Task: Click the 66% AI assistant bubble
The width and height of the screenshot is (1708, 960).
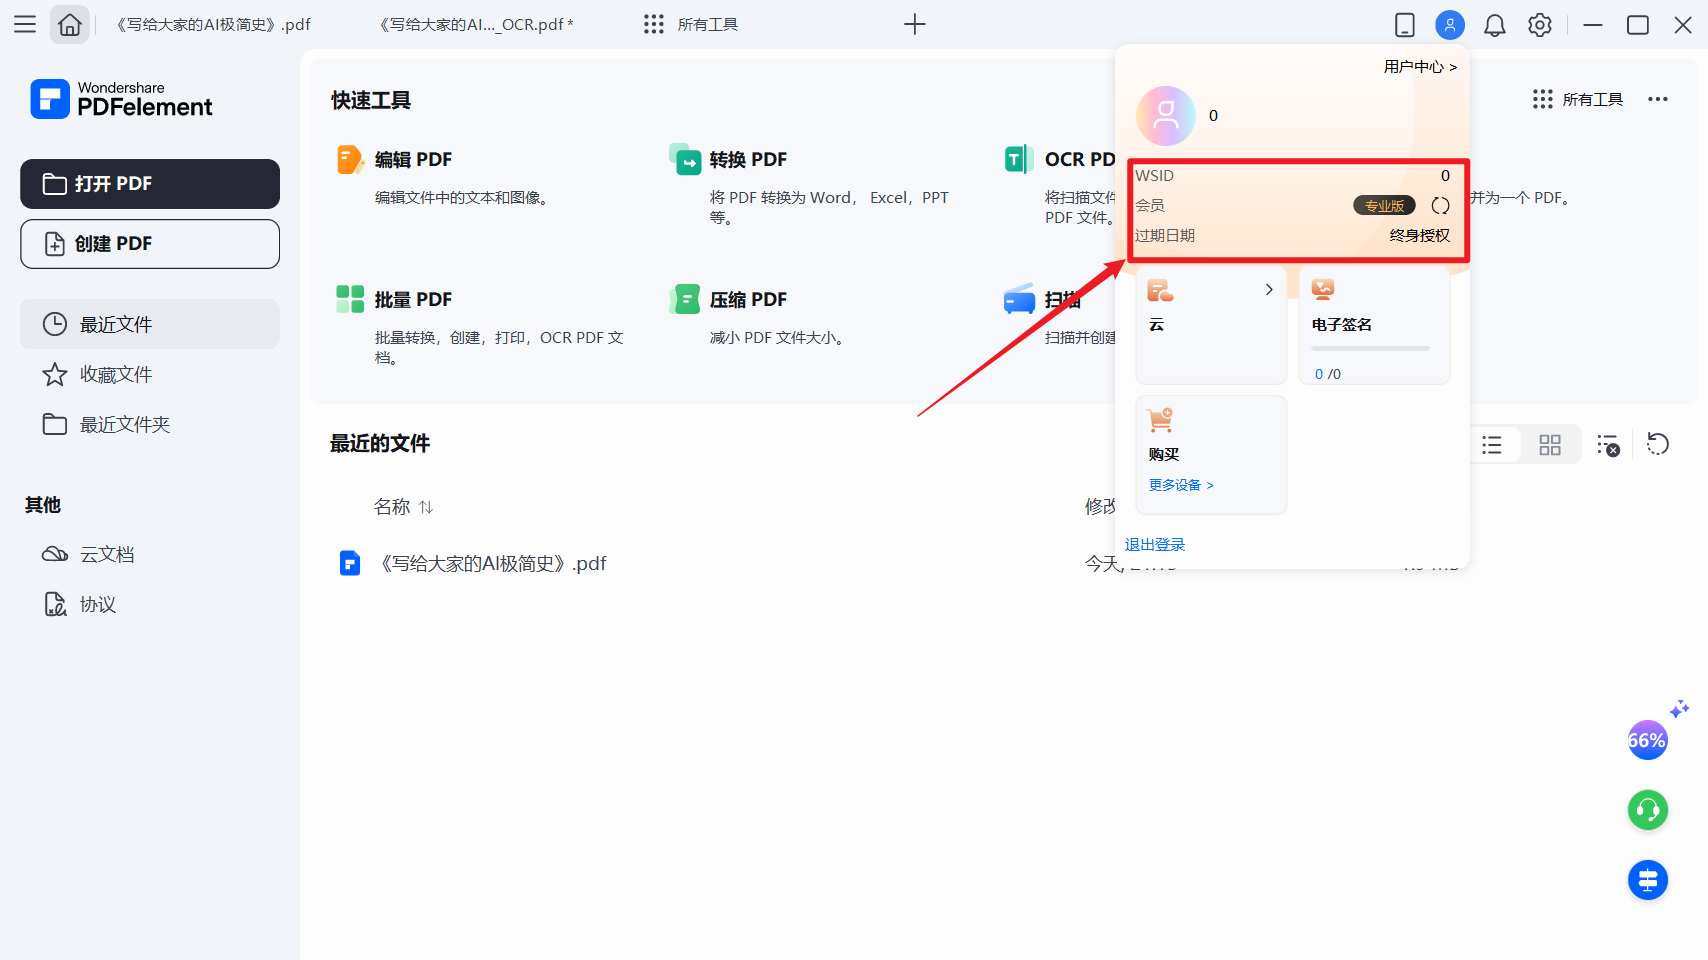Action: (1647, 740)
